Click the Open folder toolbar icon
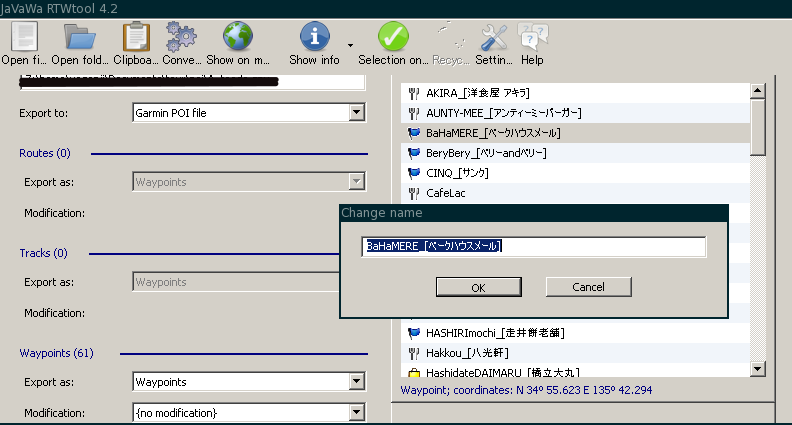Viewport: 792px width, 425px height. coord(79,37)
